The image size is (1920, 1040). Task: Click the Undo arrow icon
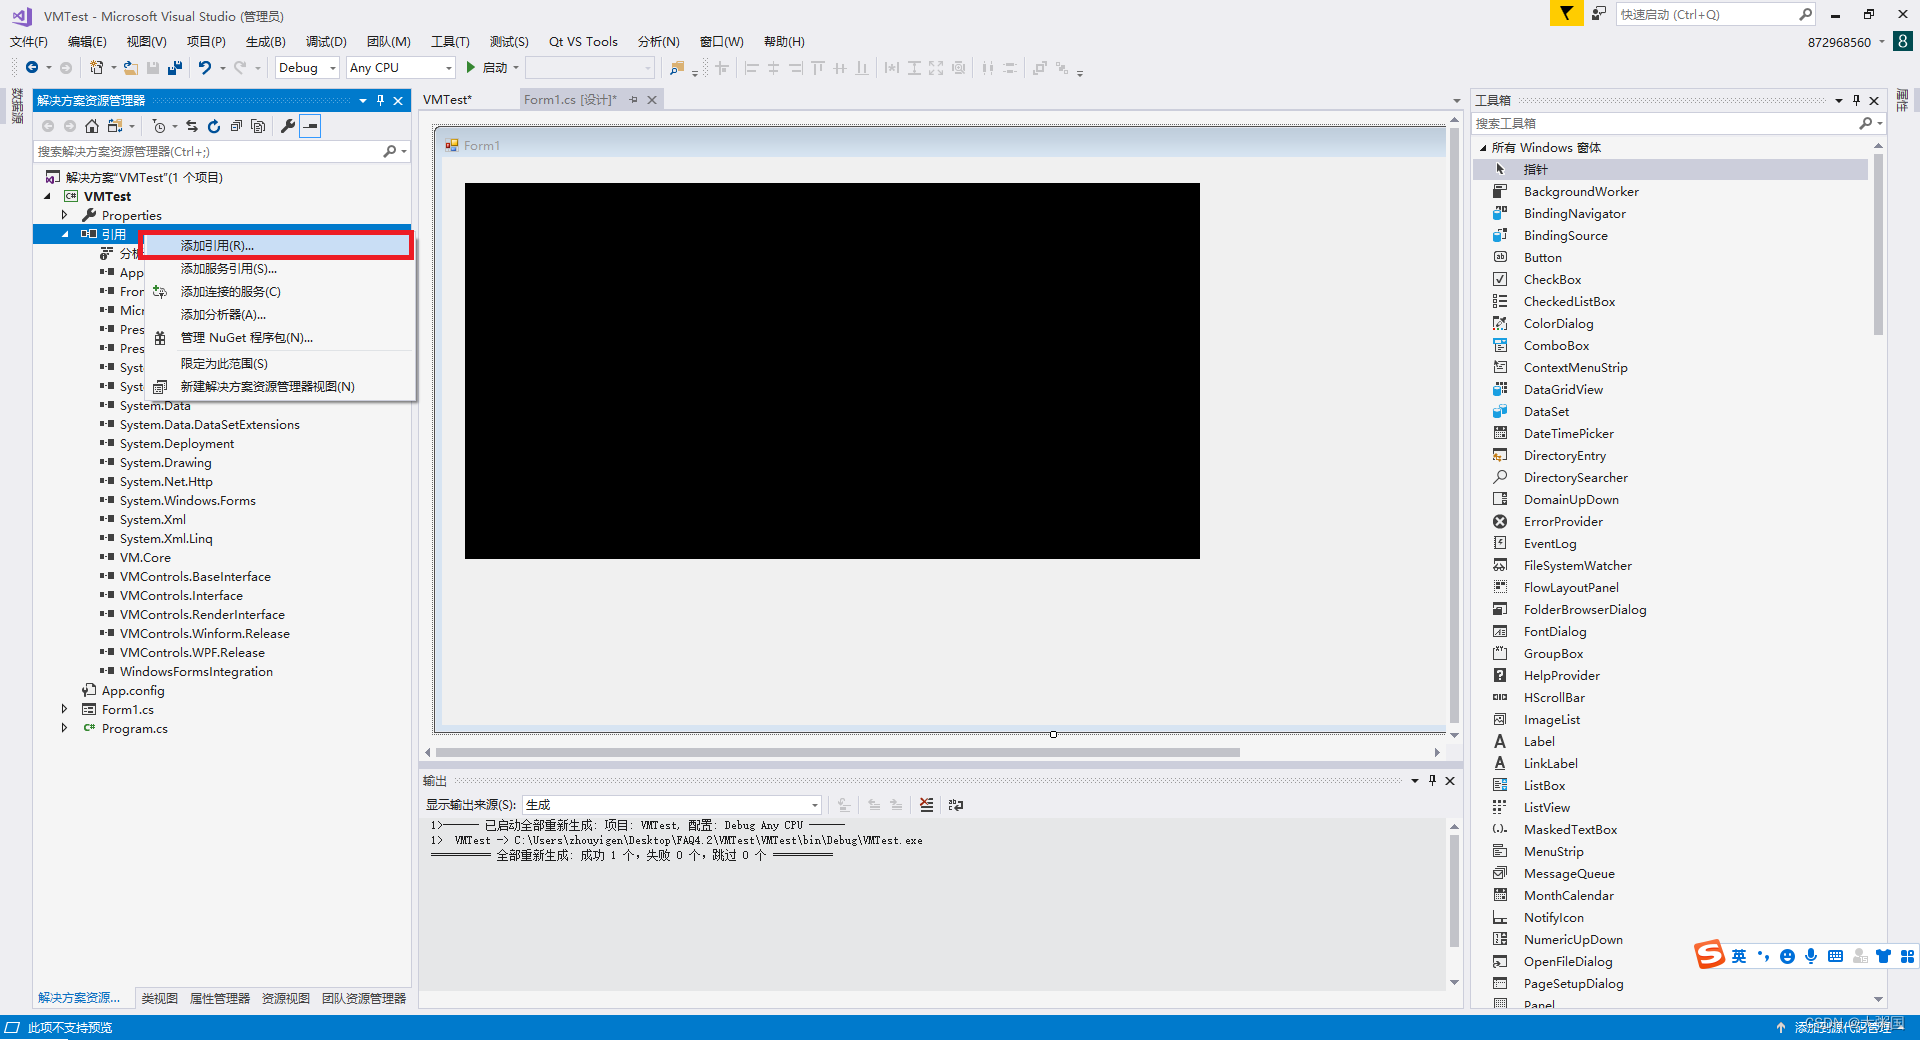[x=205, y=68]
